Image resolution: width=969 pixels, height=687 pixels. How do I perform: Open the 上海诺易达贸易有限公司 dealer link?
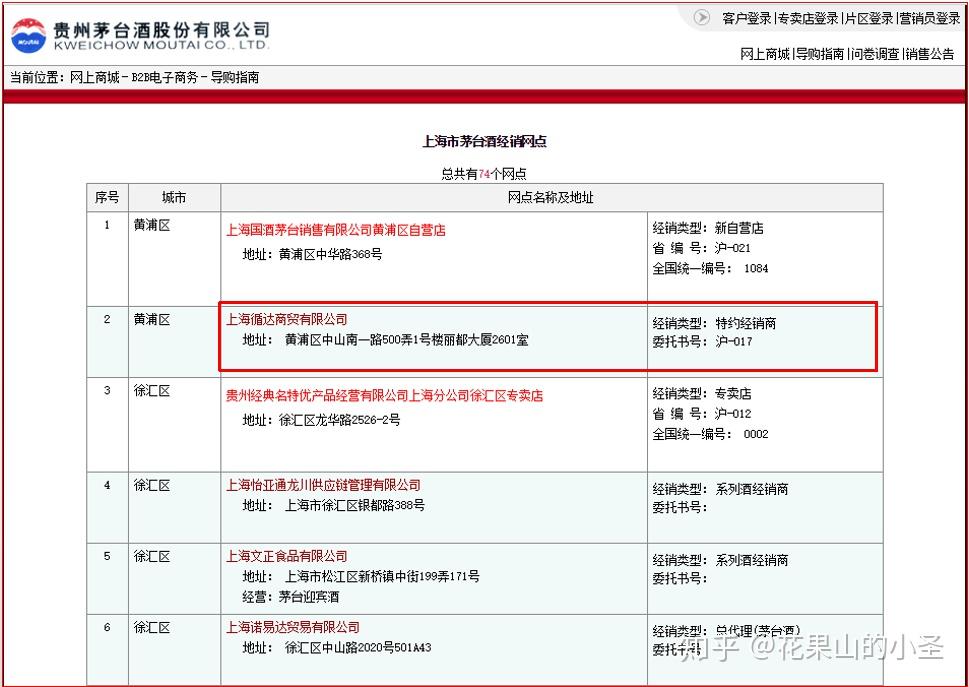click(x=293, y=627)
